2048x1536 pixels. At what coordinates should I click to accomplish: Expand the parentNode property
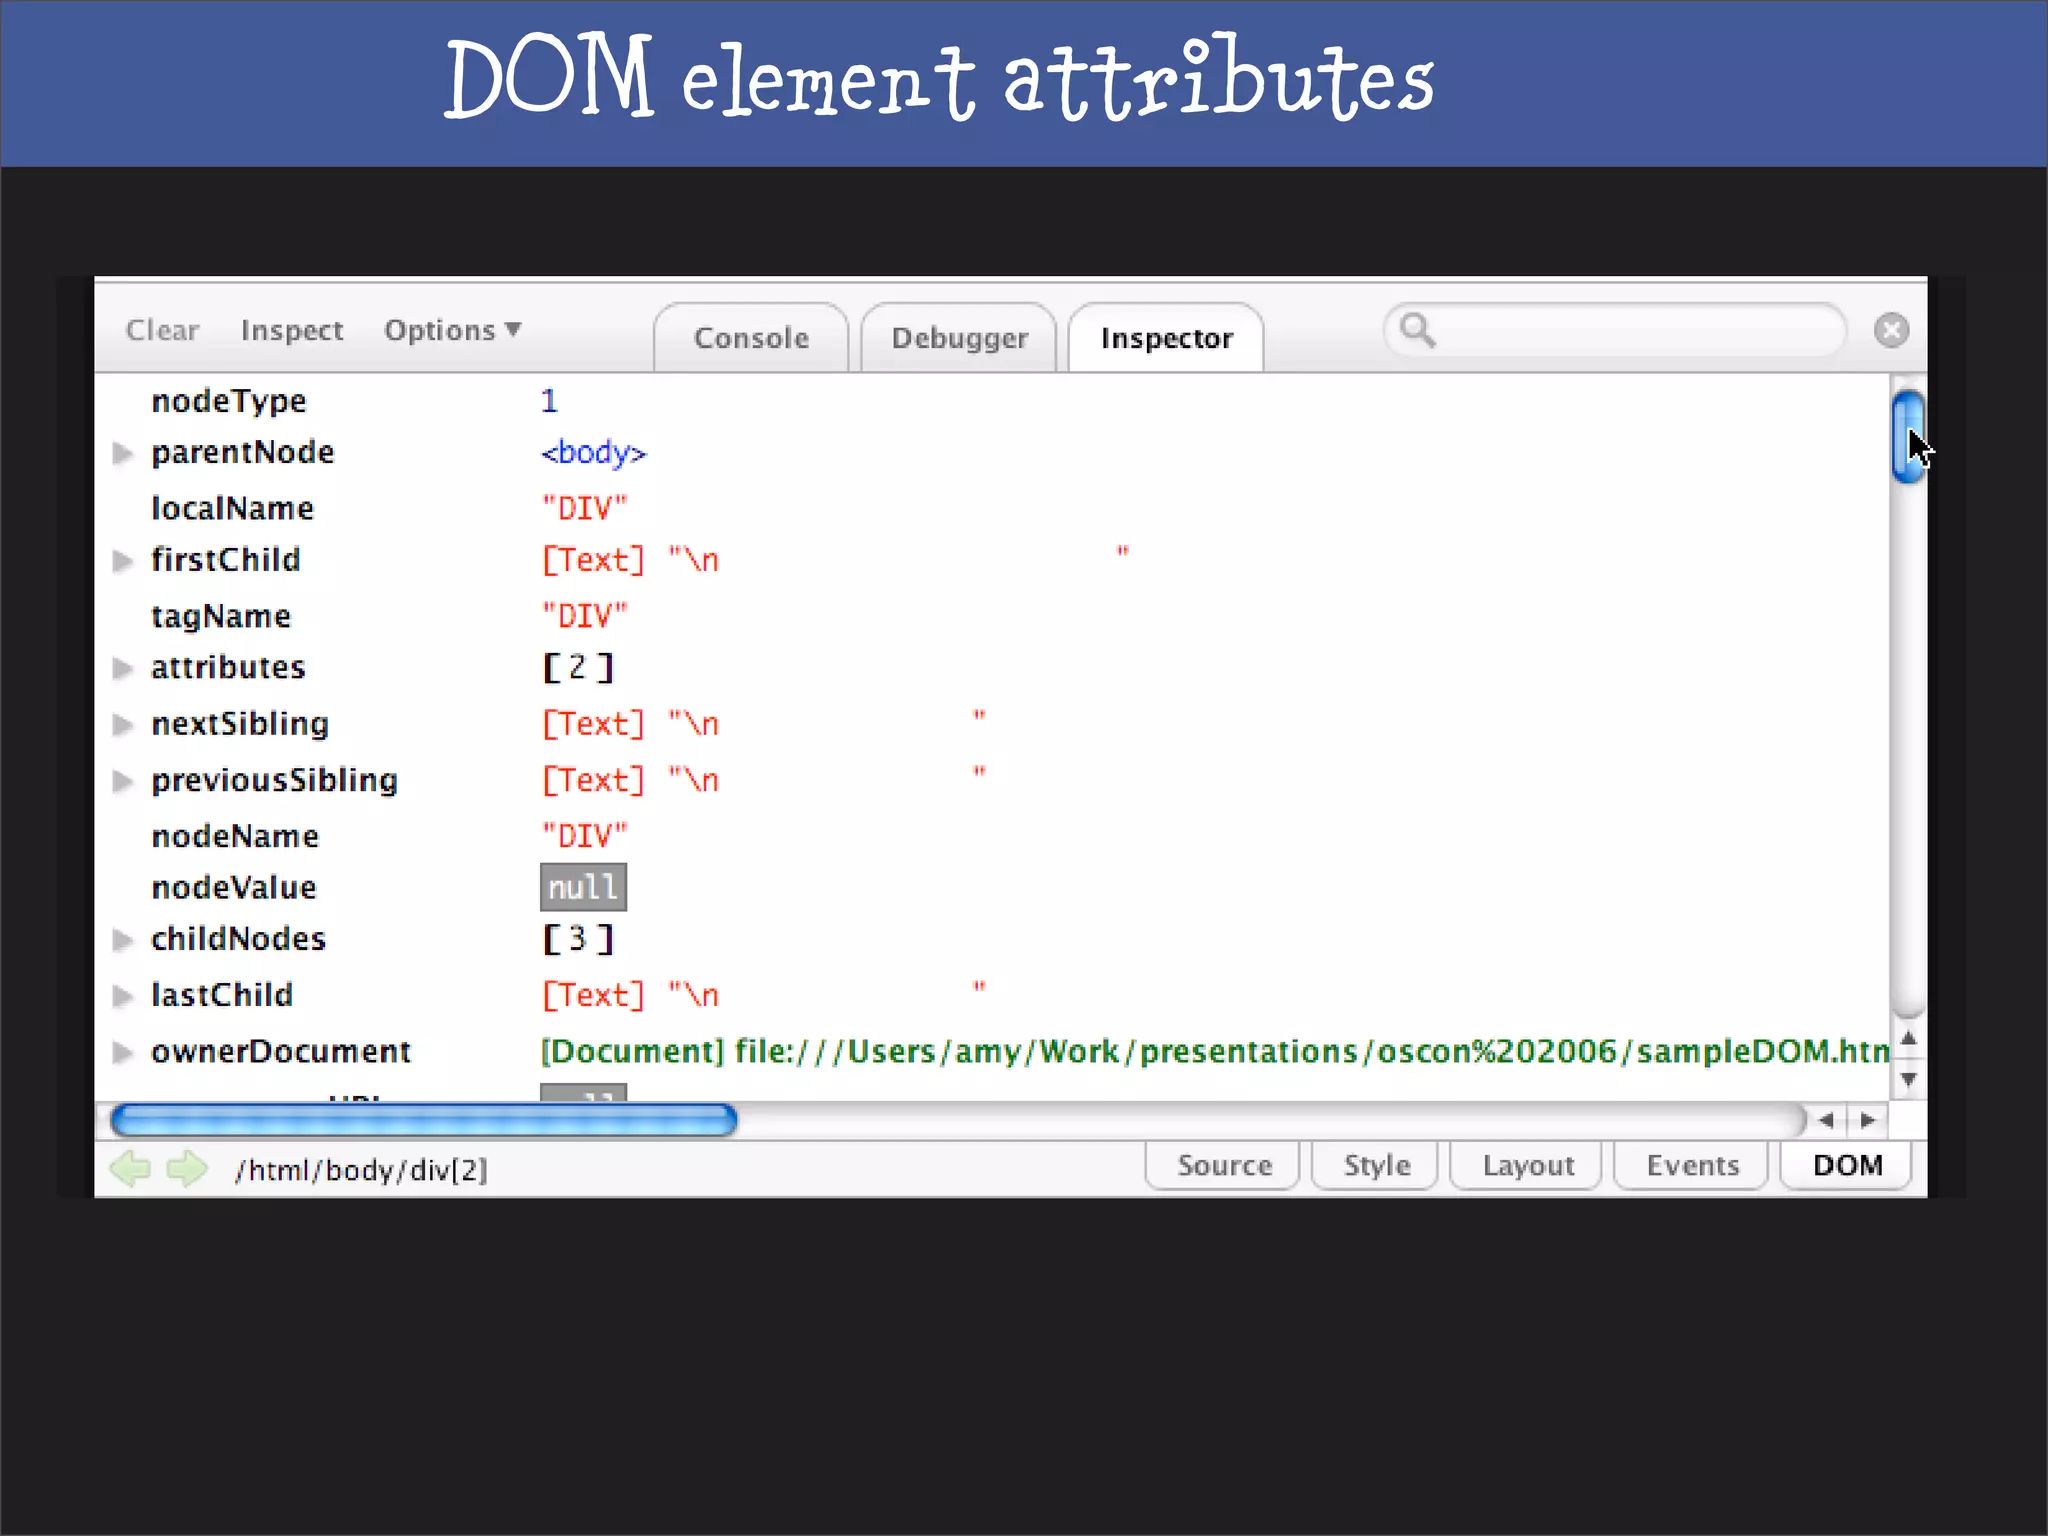[122, 453]
